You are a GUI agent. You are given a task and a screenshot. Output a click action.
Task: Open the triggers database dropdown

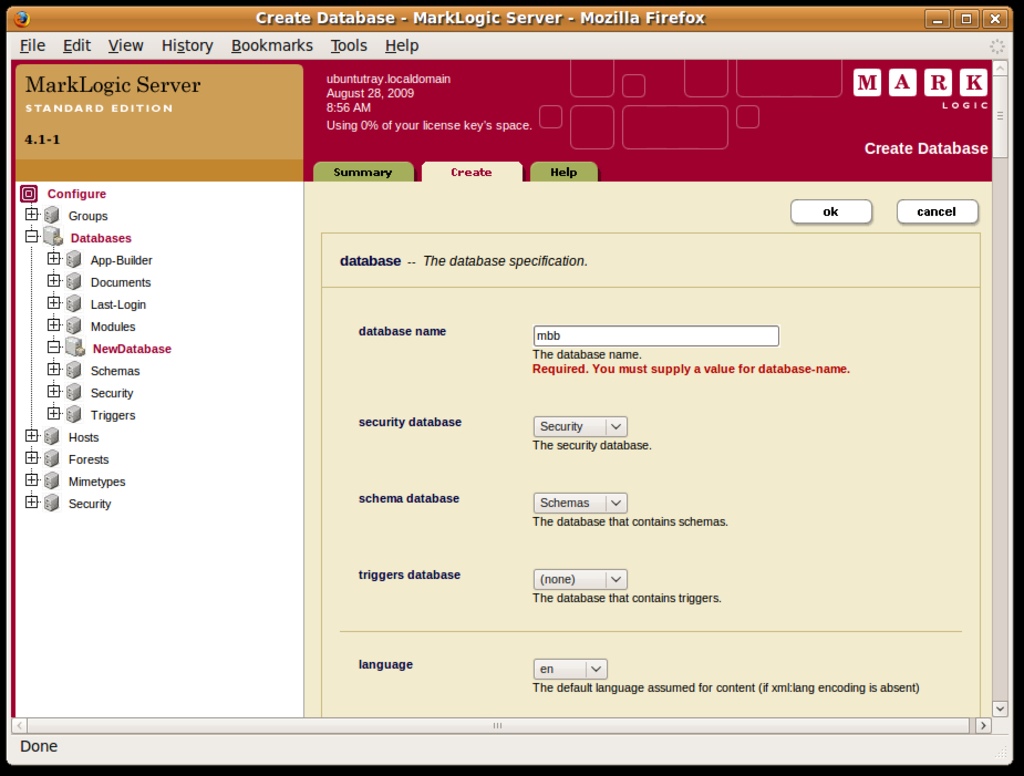[580, 579]
